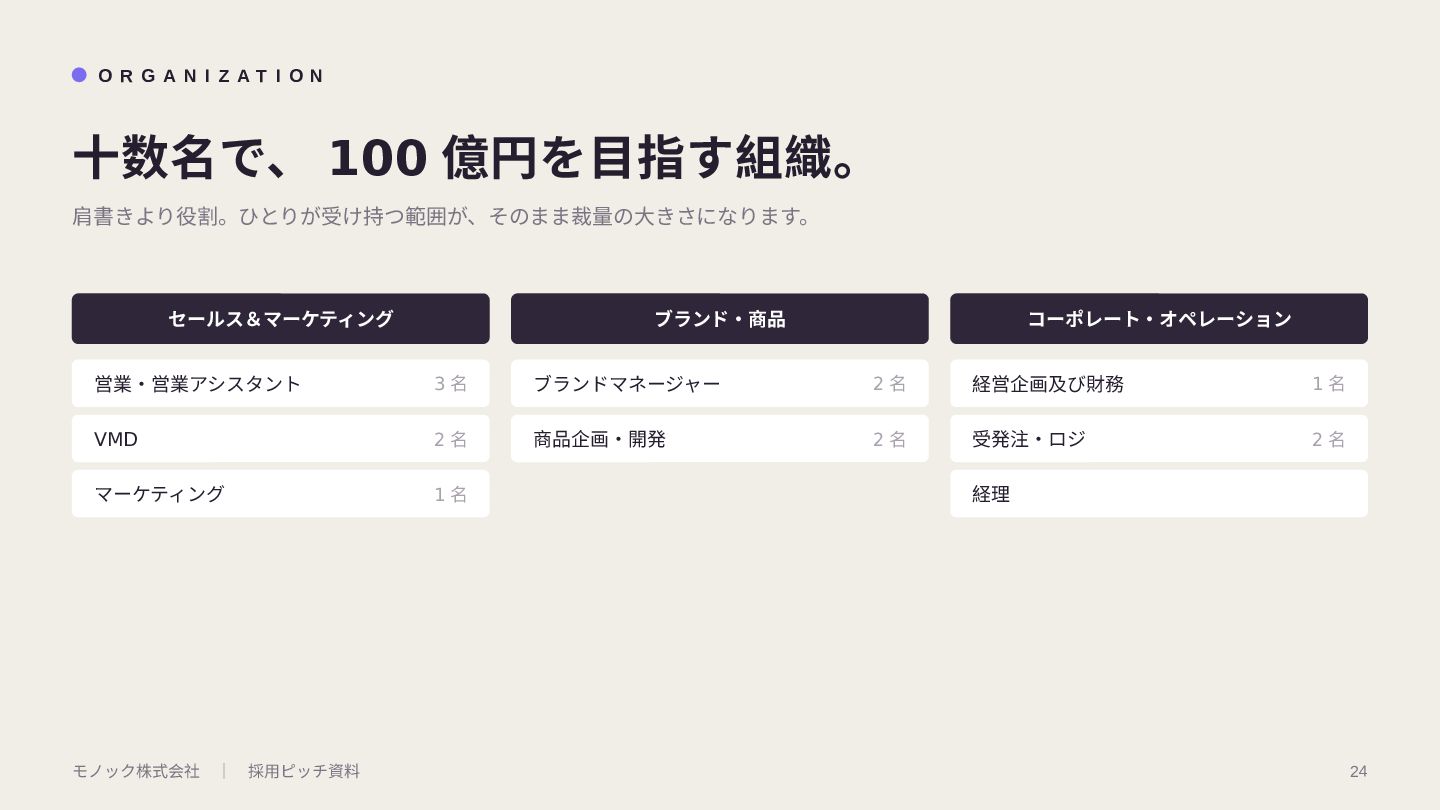Select the マーケティング role row
The height and width of the screenshot is (810, 1440).
pos(281,494)
